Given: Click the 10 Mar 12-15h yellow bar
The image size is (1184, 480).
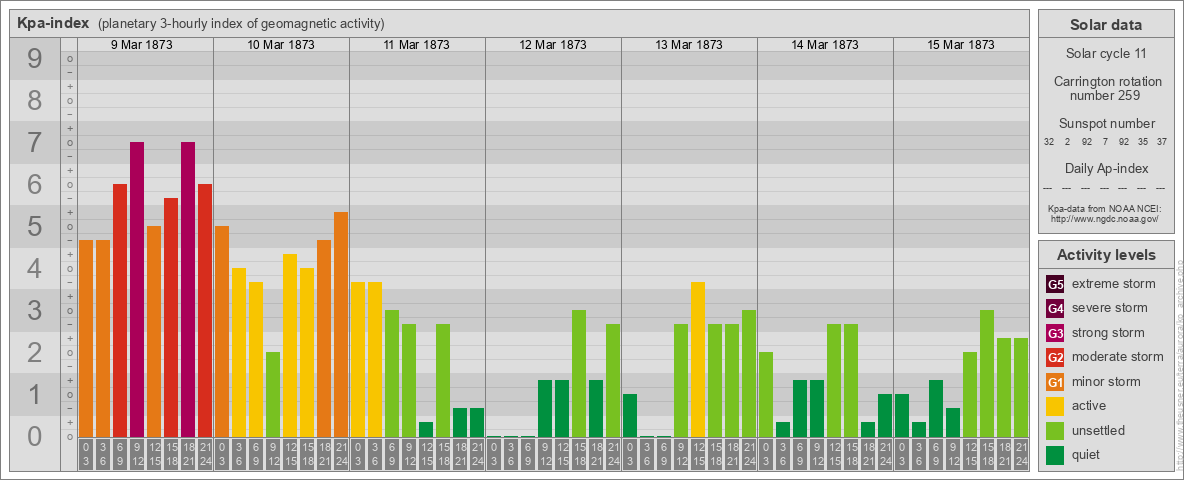Looking at the screenshot, I should [290, 346].
